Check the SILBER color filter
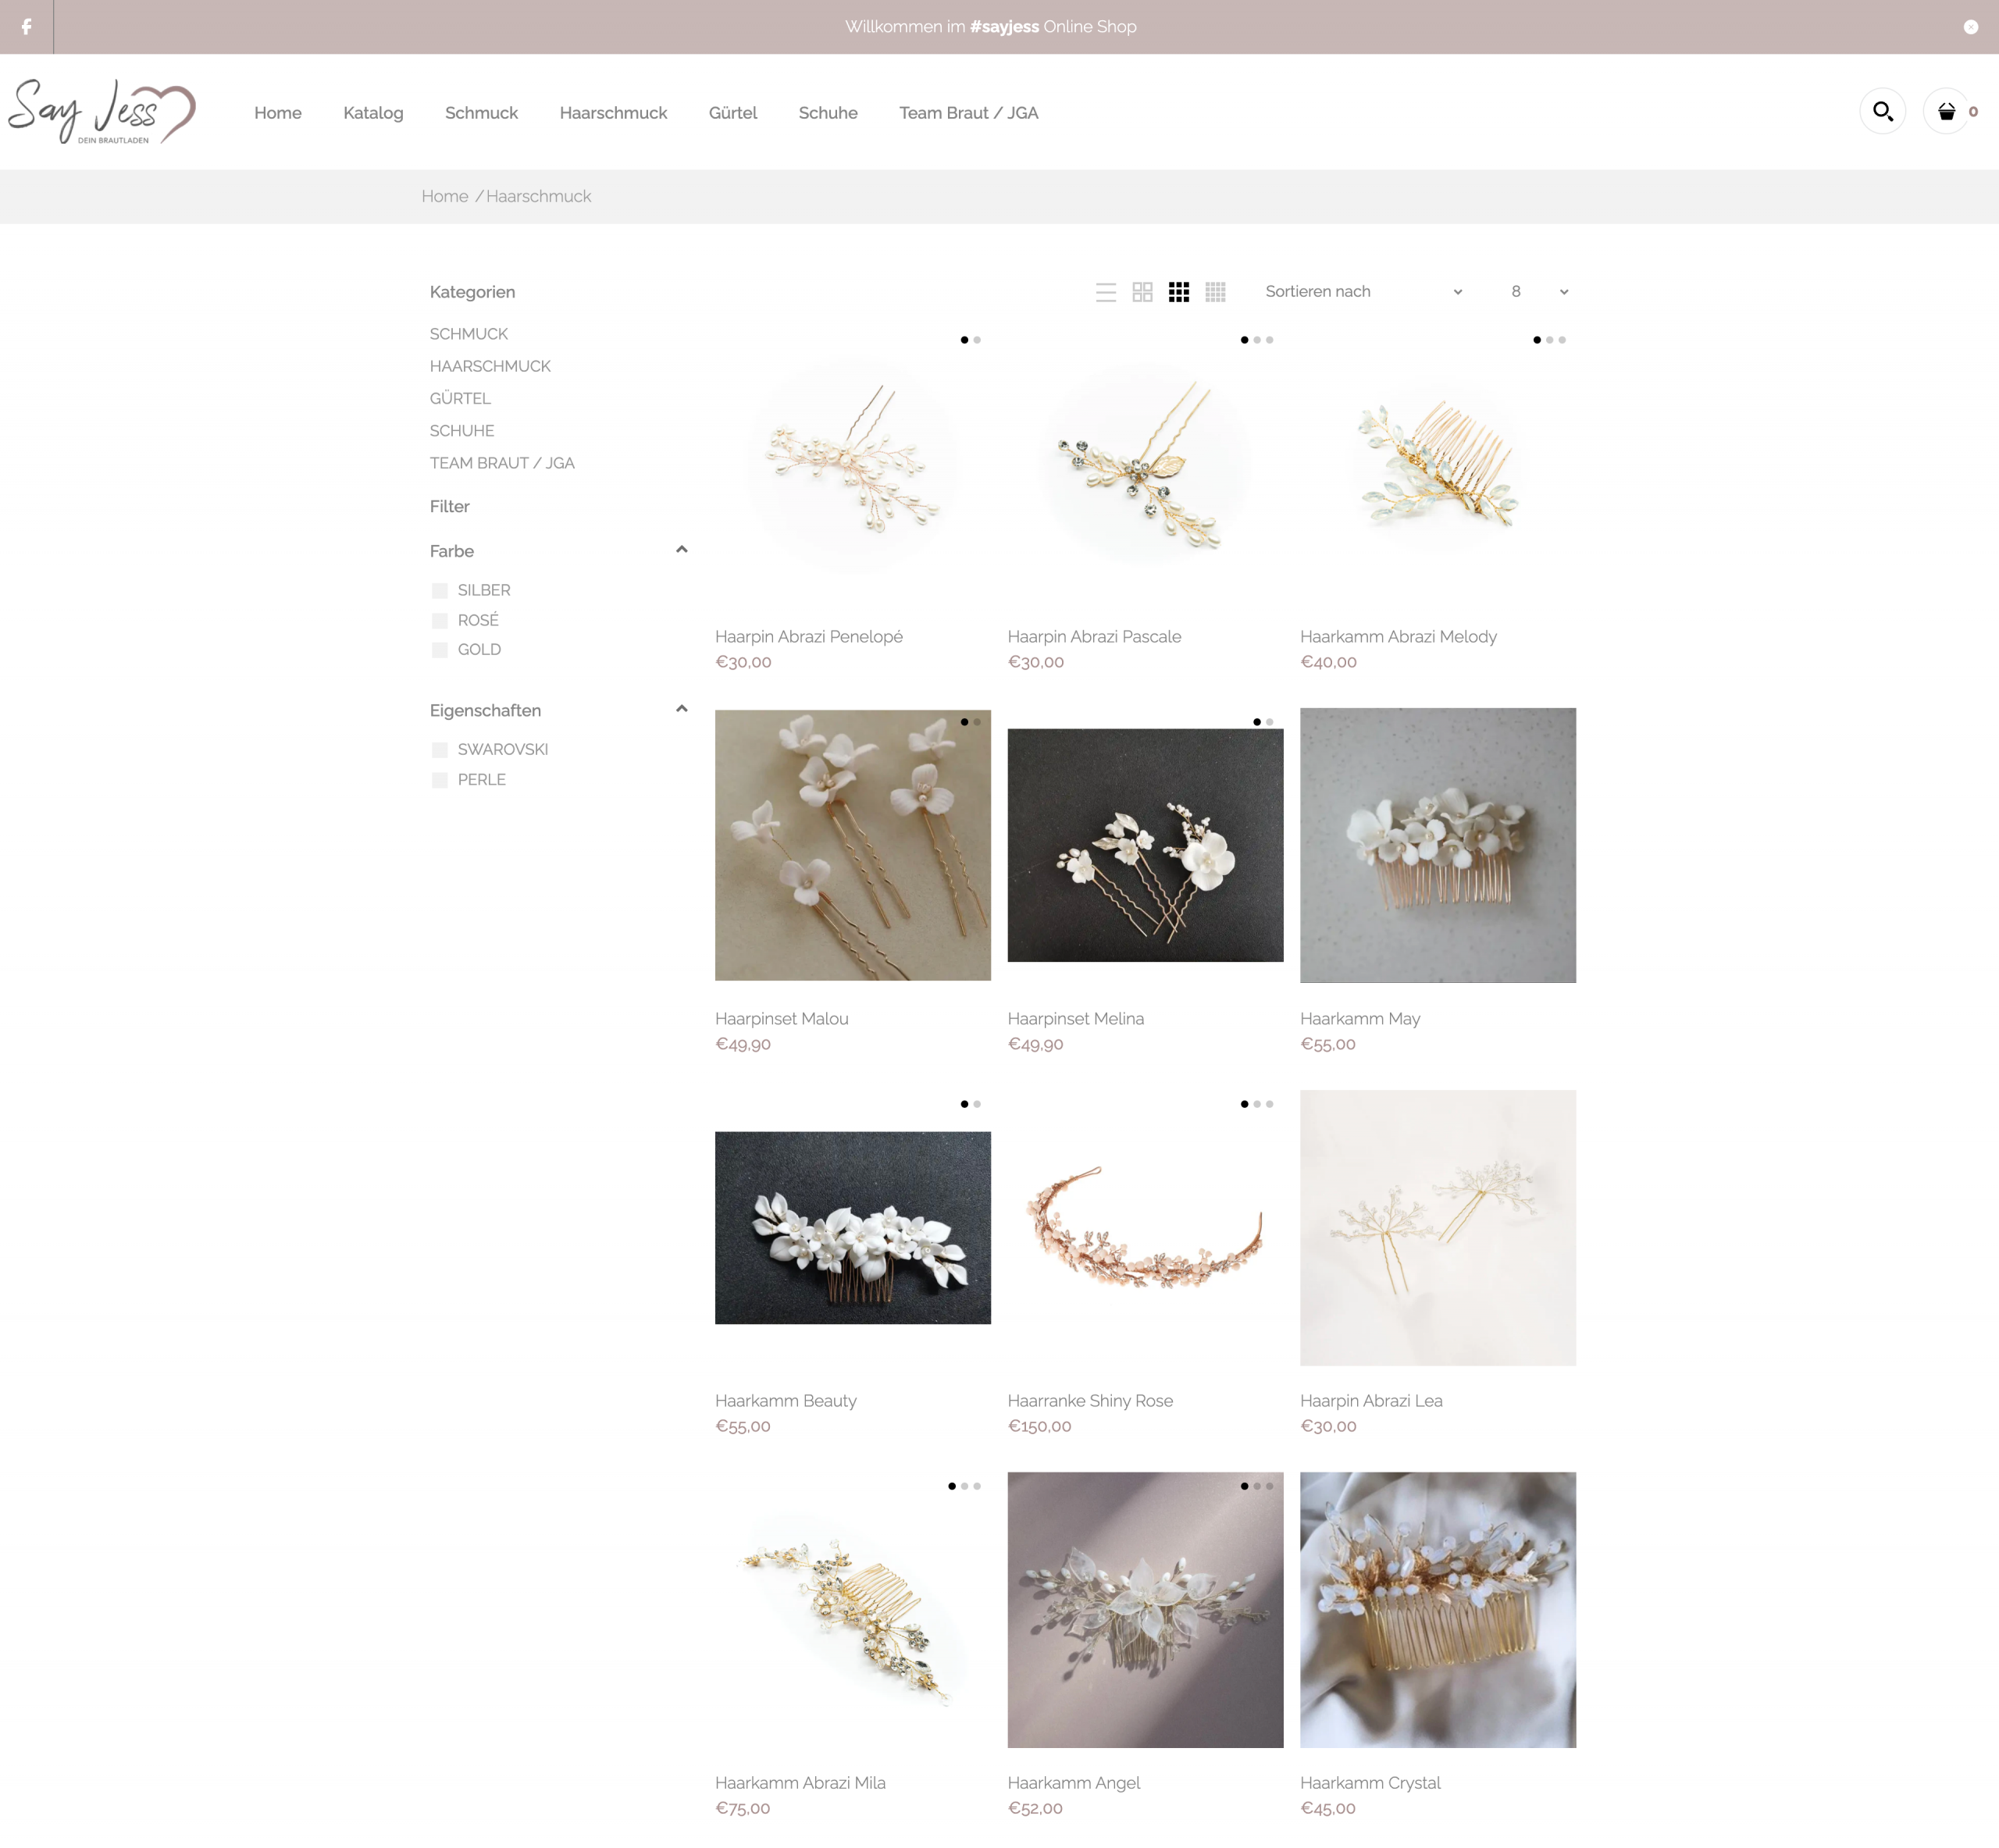Screen dimensions: 1999x1848 pyautogui.click(x=439, y=591)
